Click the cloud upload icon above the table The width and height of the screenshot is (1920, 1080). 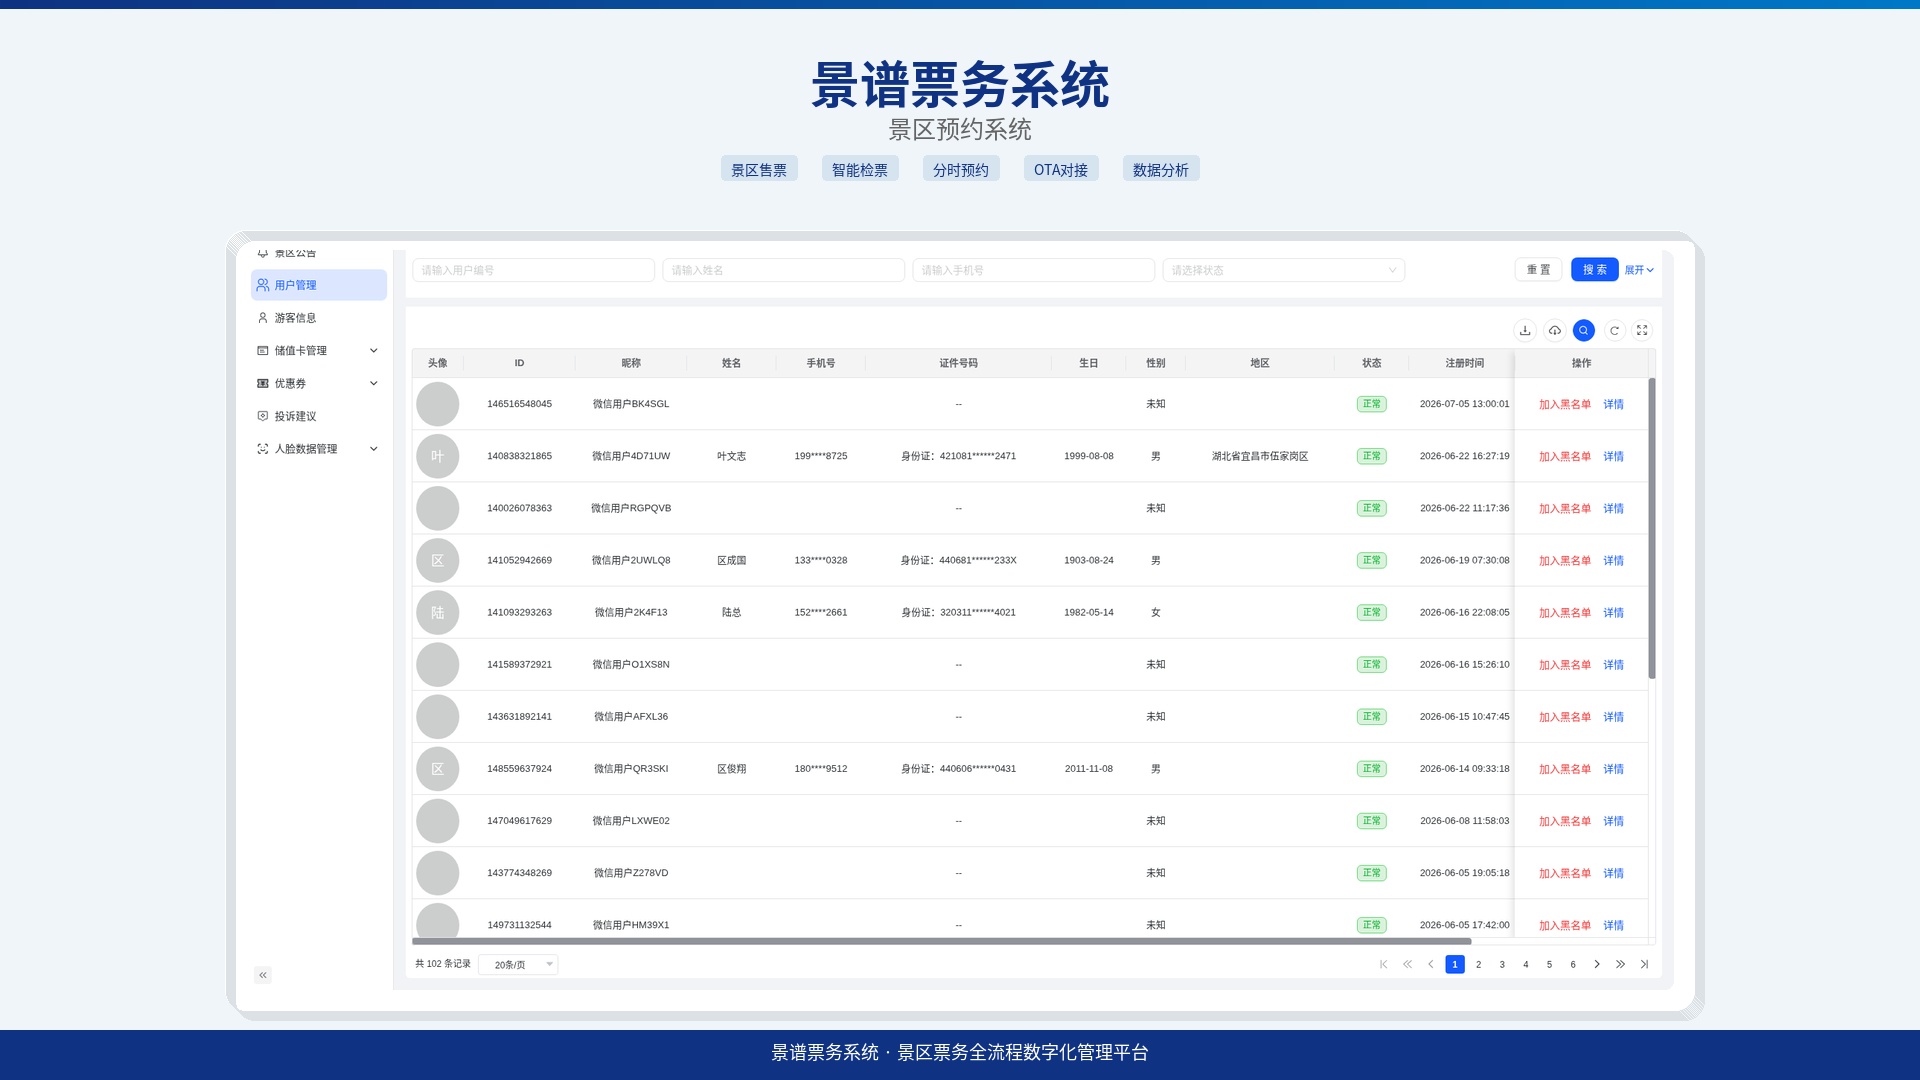click(x=1555, y=330)
